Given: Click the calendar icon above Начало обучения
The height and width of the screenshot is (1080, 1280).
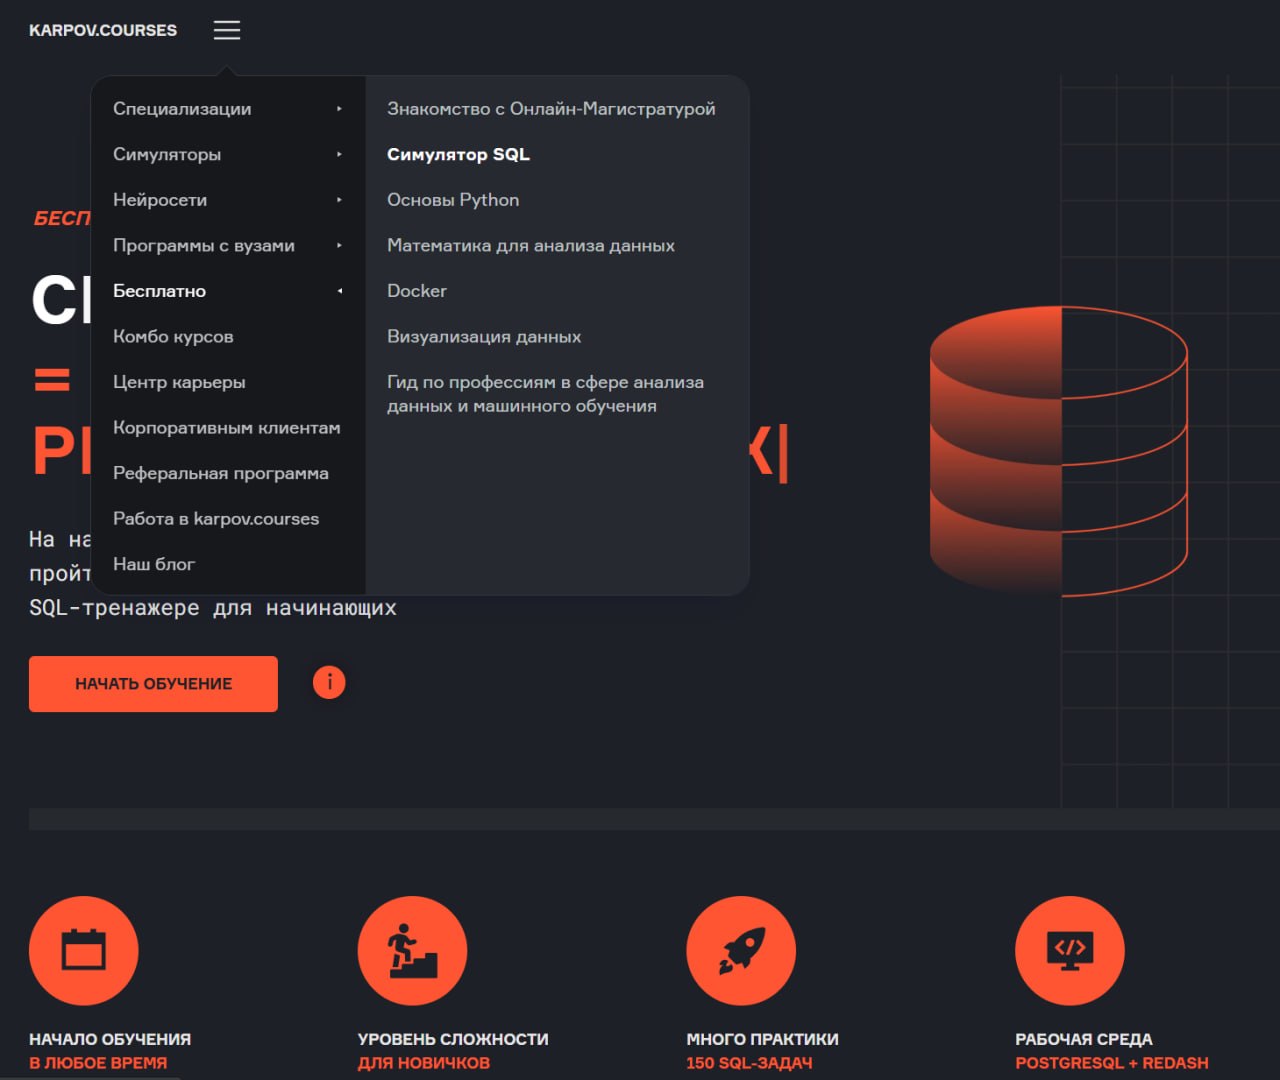Looking at the screenshot, I should tap(84, 950).
